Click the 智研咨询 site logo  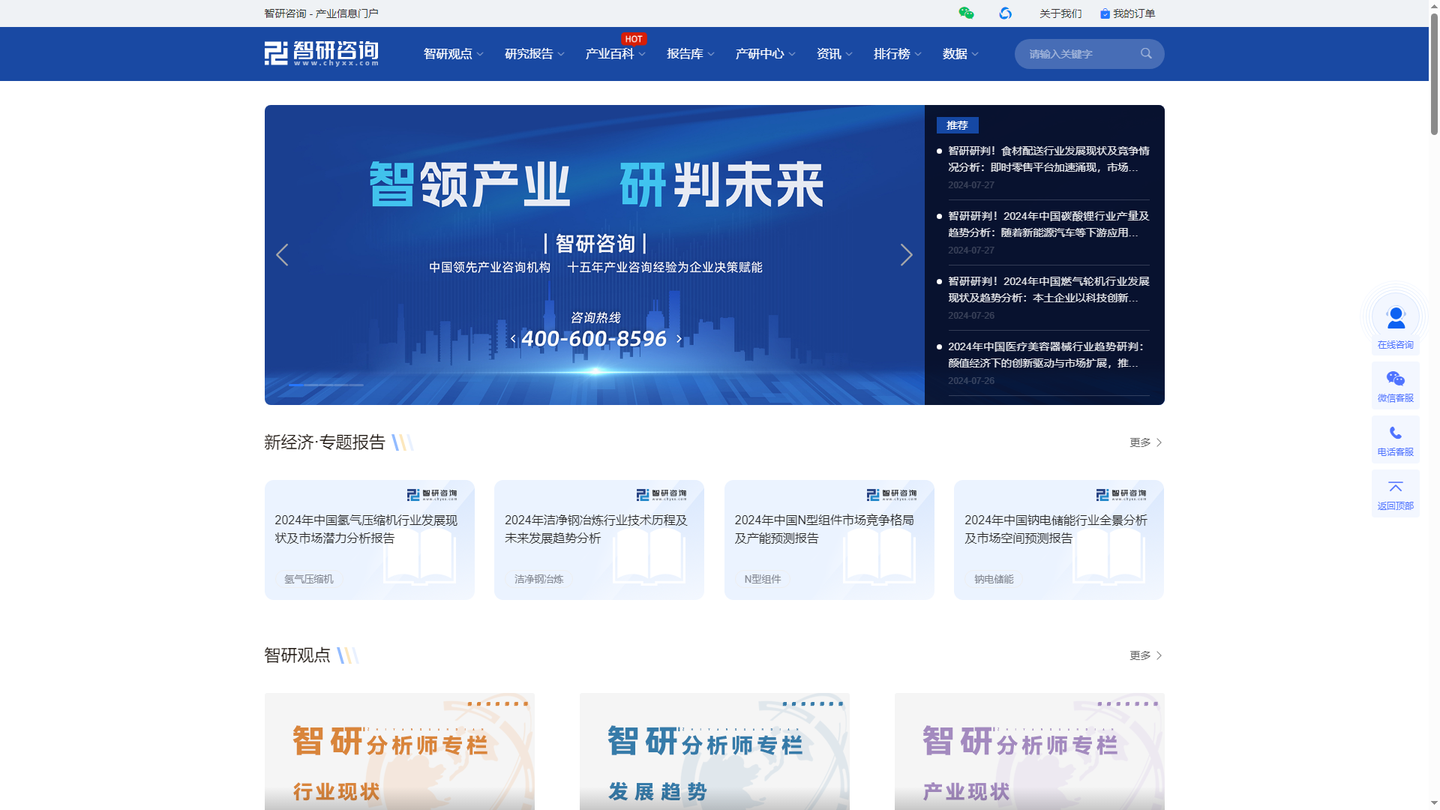322,53
